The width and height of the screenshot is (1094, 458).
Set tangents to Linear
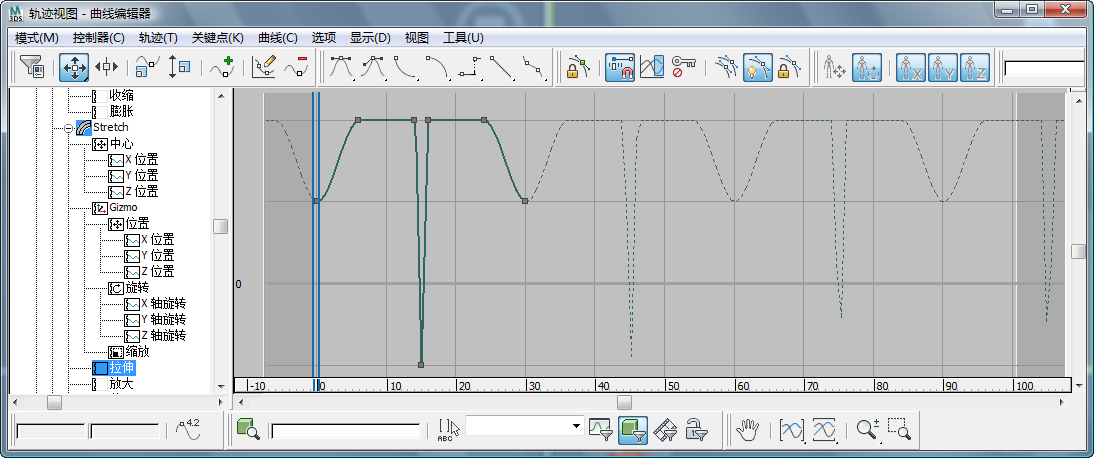pos(502,68)
